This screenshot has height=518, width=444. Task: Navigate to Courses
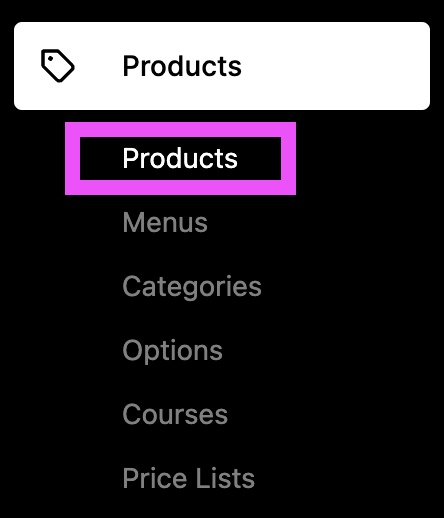pos(175,414)
